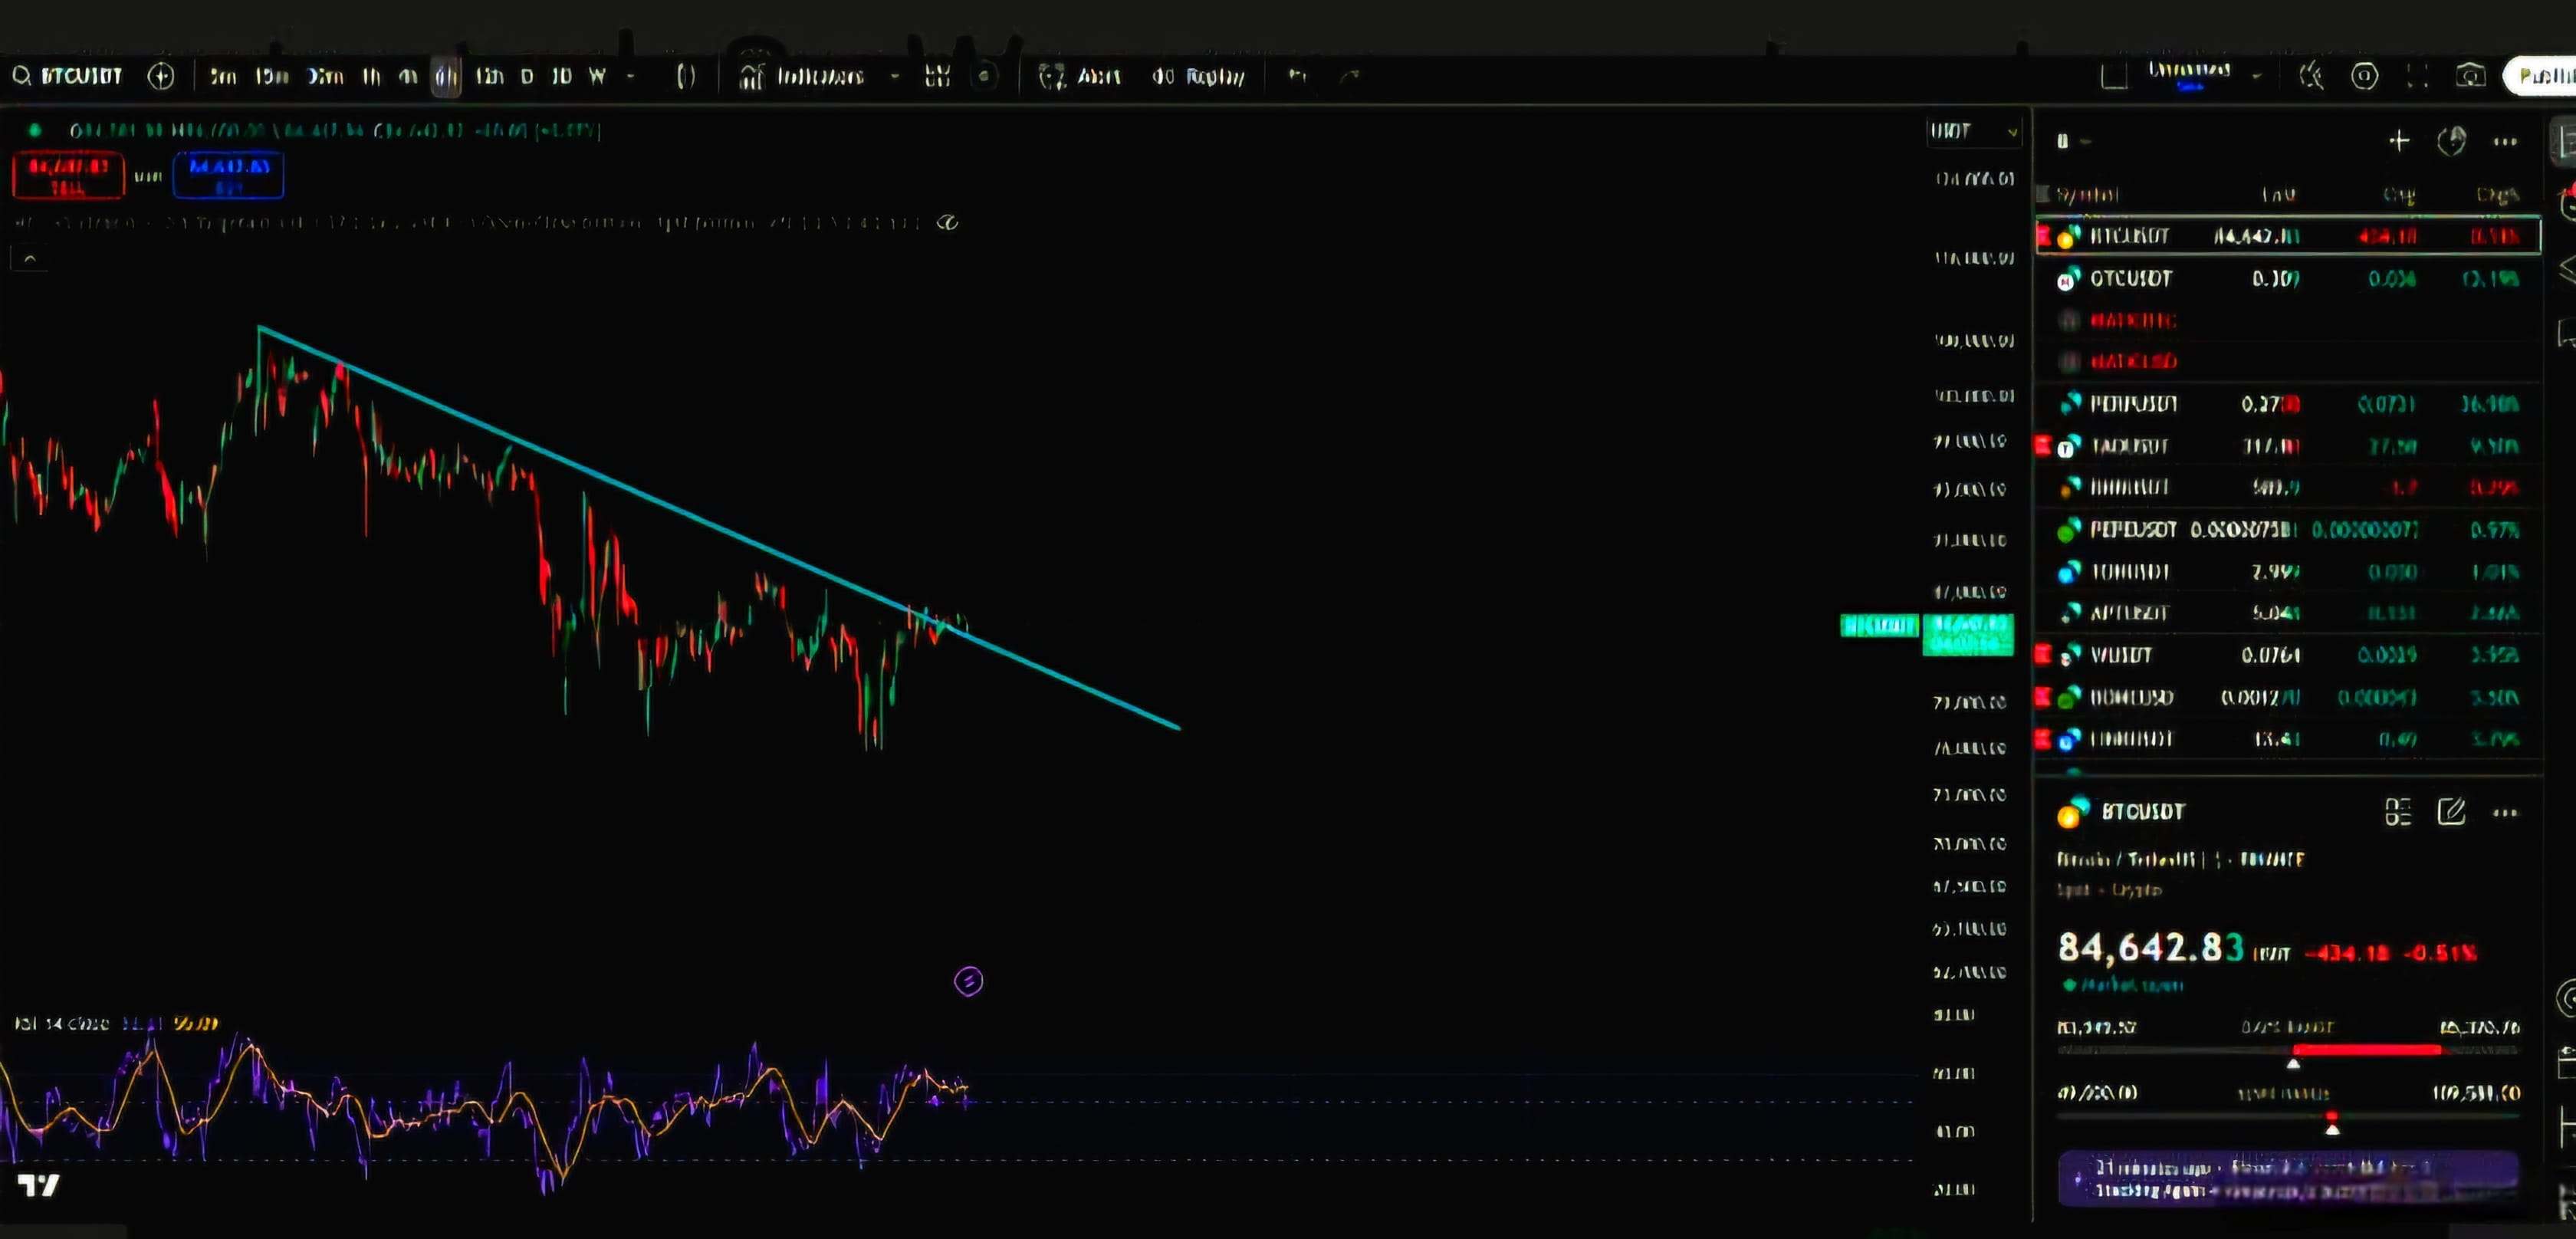Sort watchlist by Last column header
Viewport: 2576px width, 1239px height.
2279,194
